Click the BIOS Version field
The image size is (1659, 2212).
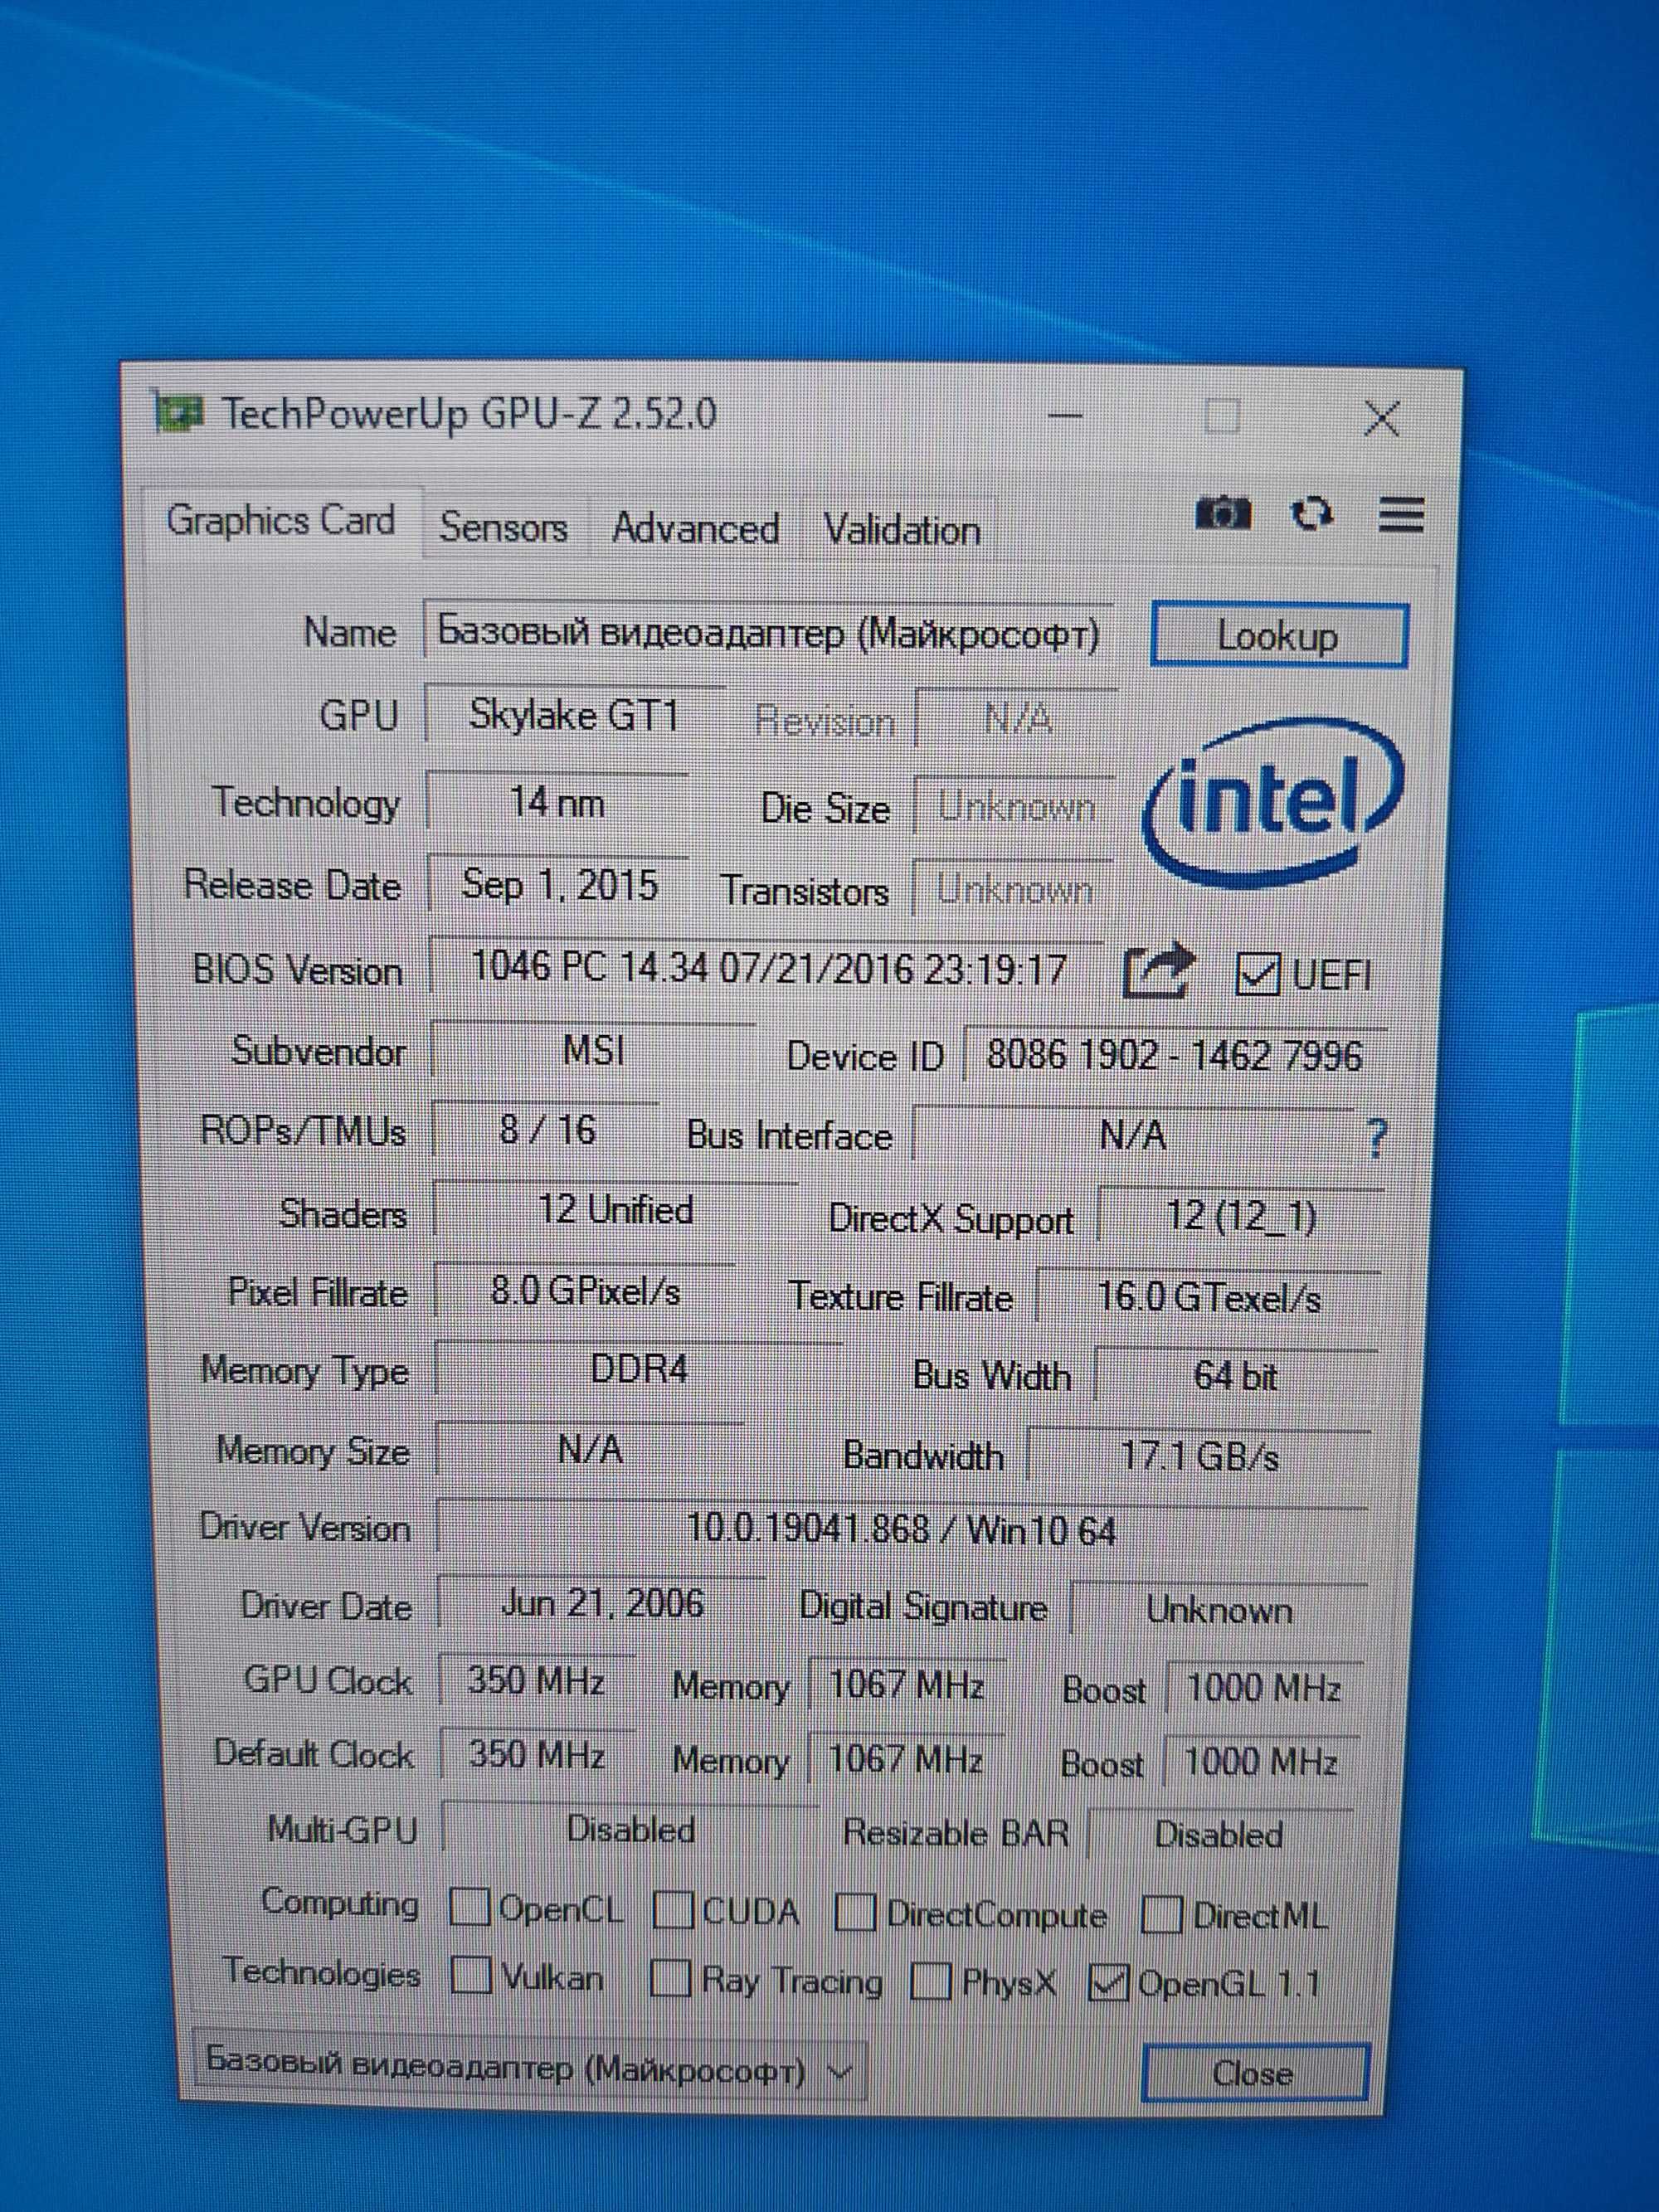point(768,968)
